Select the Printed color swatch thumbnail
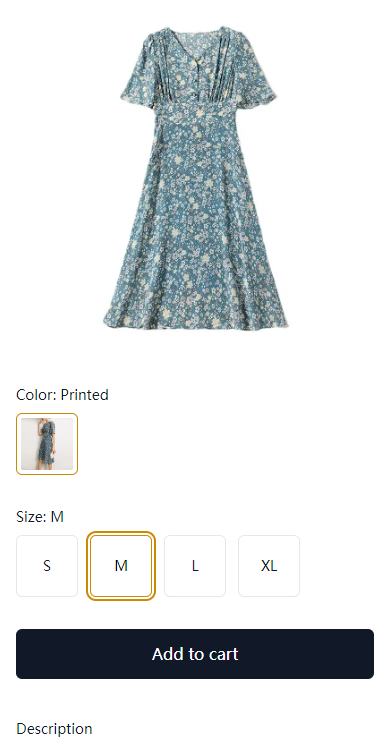Viewport: 389px width, 755px height. coord(47,443)
